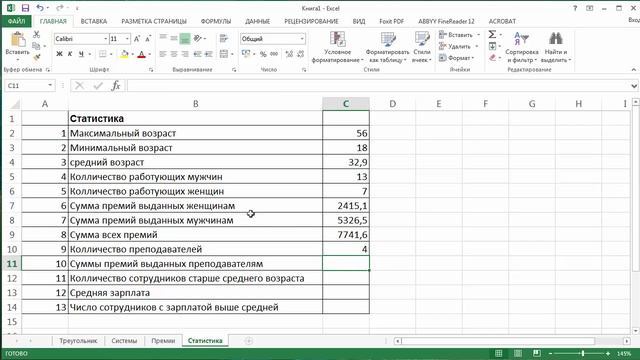Switch to page layout view icon
This screenshot has width=640, height=360.
pyautogui.click(x=518, y=353)
